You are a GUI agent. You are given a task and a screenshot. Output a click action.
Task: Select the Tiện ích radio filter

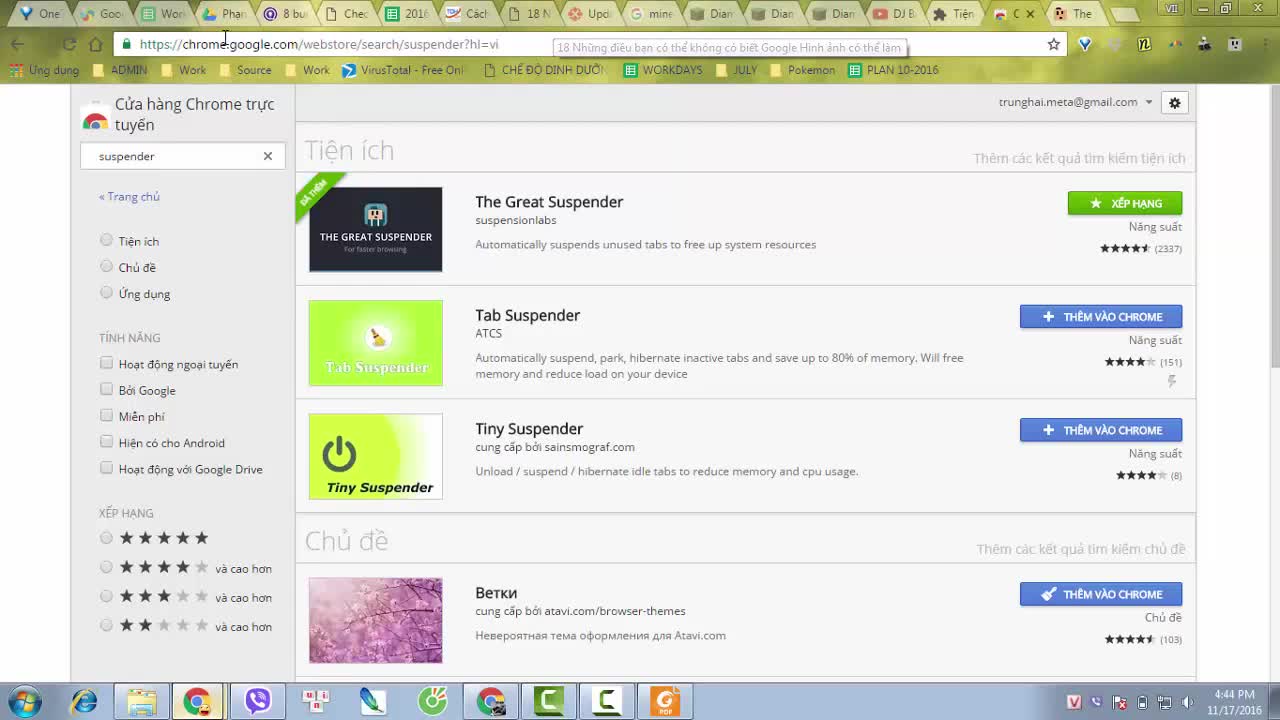pos(106,240)
